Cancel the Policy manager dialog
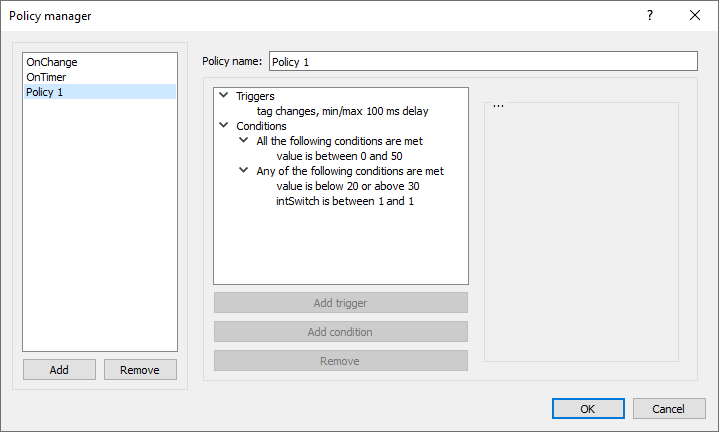The width and height of the screenshot is (719, 432). pos(668,409)
